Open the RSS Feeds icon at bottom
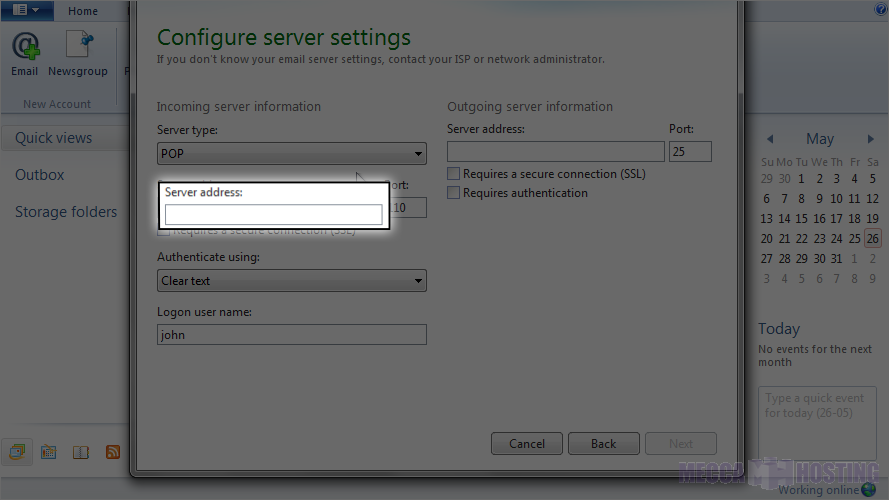 (x=113, y=452)
